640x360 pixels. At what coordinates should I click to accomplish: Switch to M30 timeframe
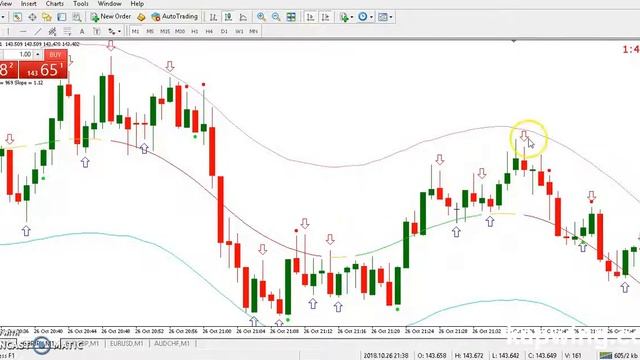(x=180, y=31)
